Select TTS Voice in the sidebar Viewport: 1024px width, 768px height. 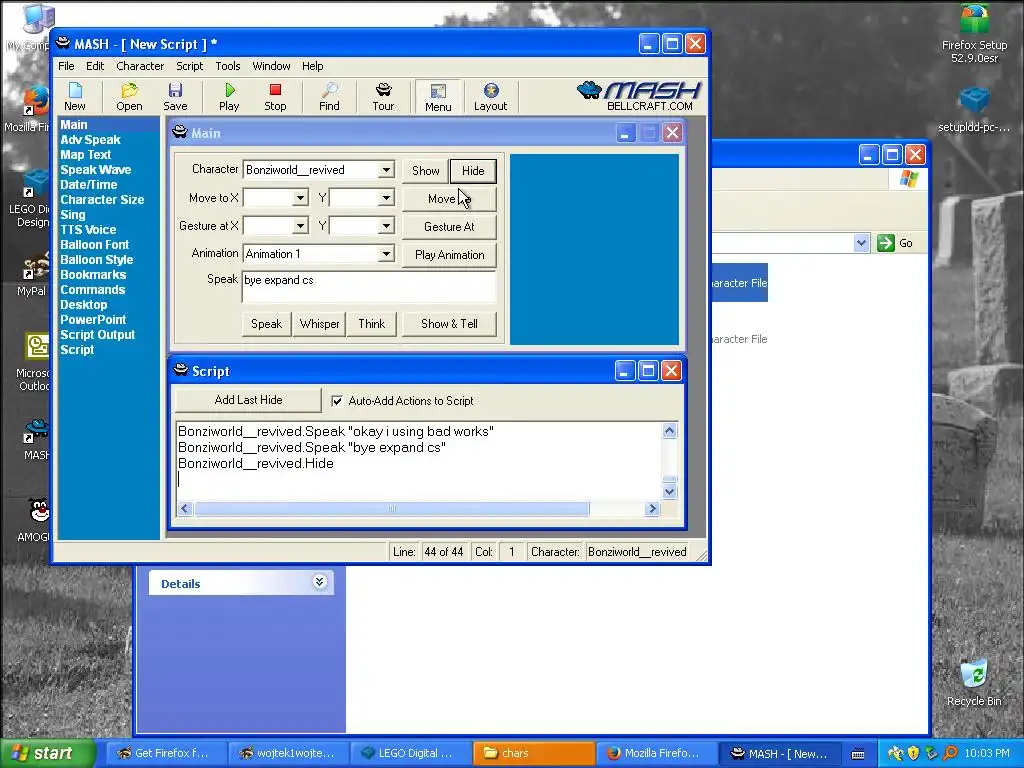[x=88, y=230]
